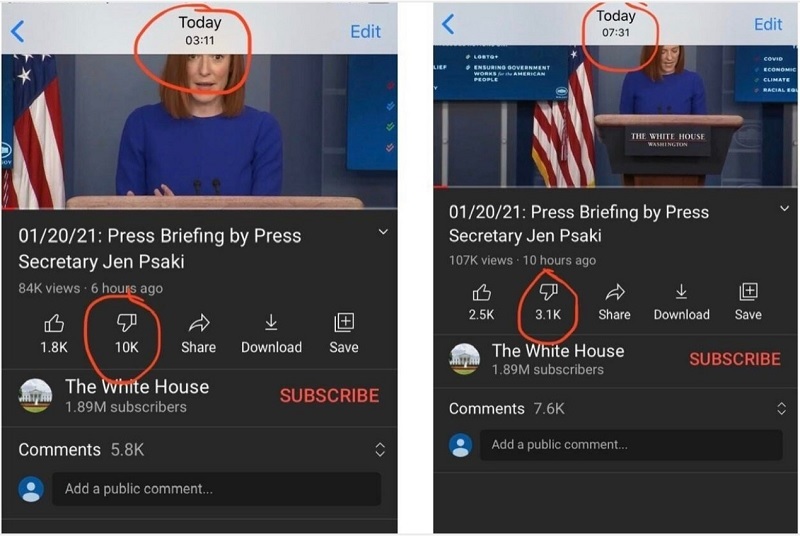Tap the like icon showing 2.5K
This screenshot has height=537, width=800.
click(481, 293)
